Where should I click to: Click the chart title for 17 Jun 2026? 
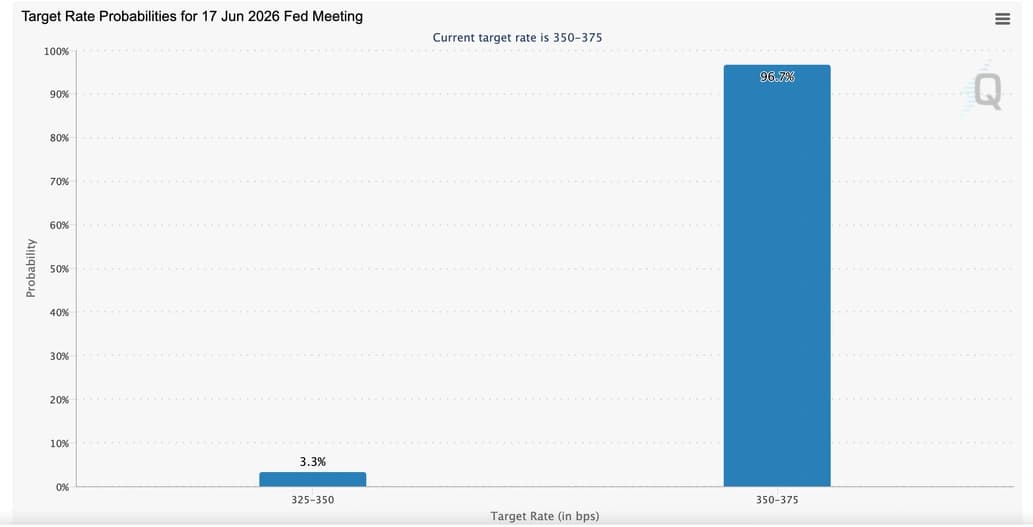coord(192,16)
